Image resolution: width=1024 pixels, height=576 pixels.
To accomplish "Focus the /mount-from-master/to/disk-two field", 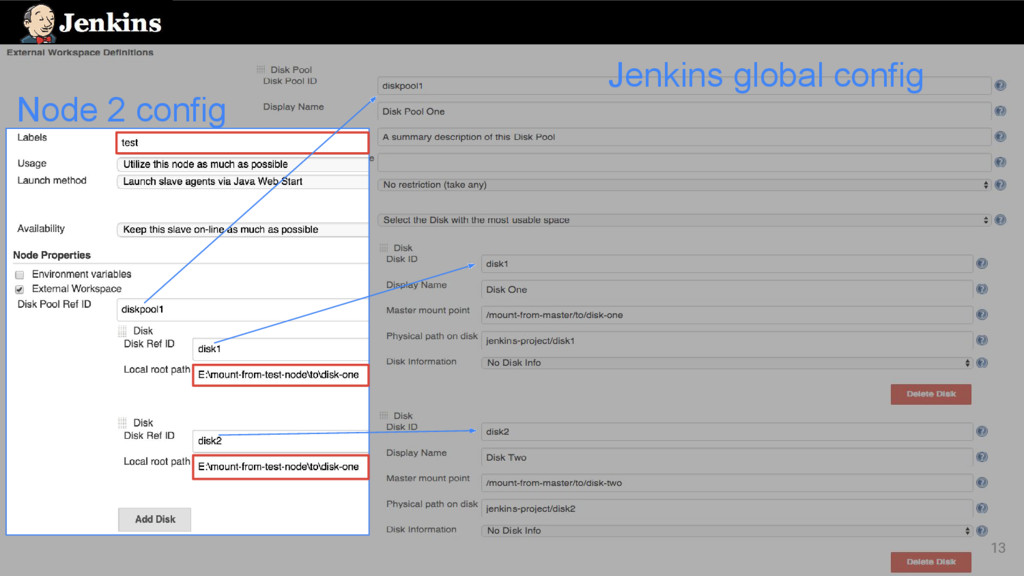I will coord(727,483).
